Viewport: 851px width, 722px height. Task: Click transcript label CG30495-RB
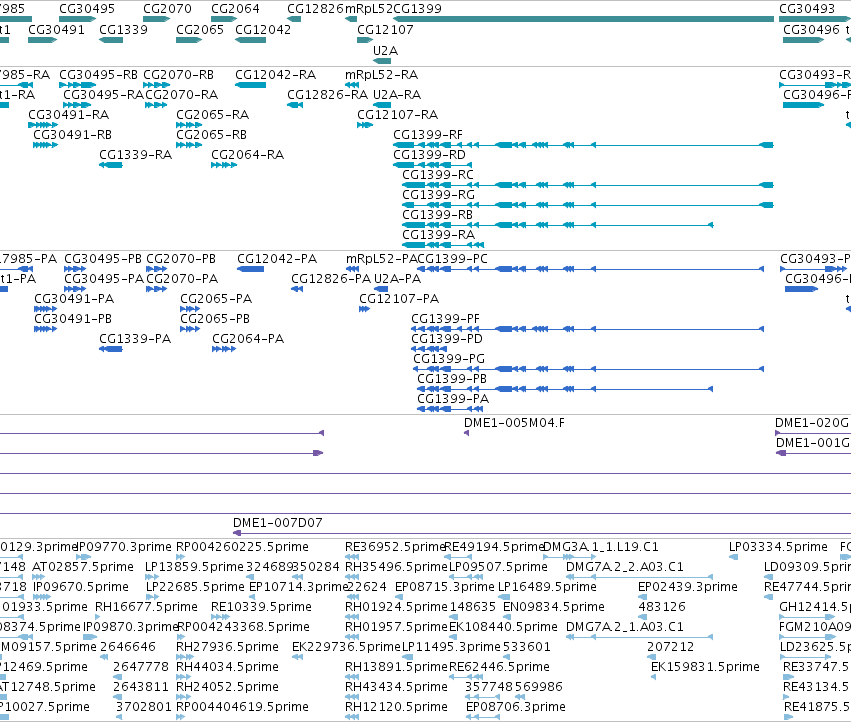[x=98, y=74]
